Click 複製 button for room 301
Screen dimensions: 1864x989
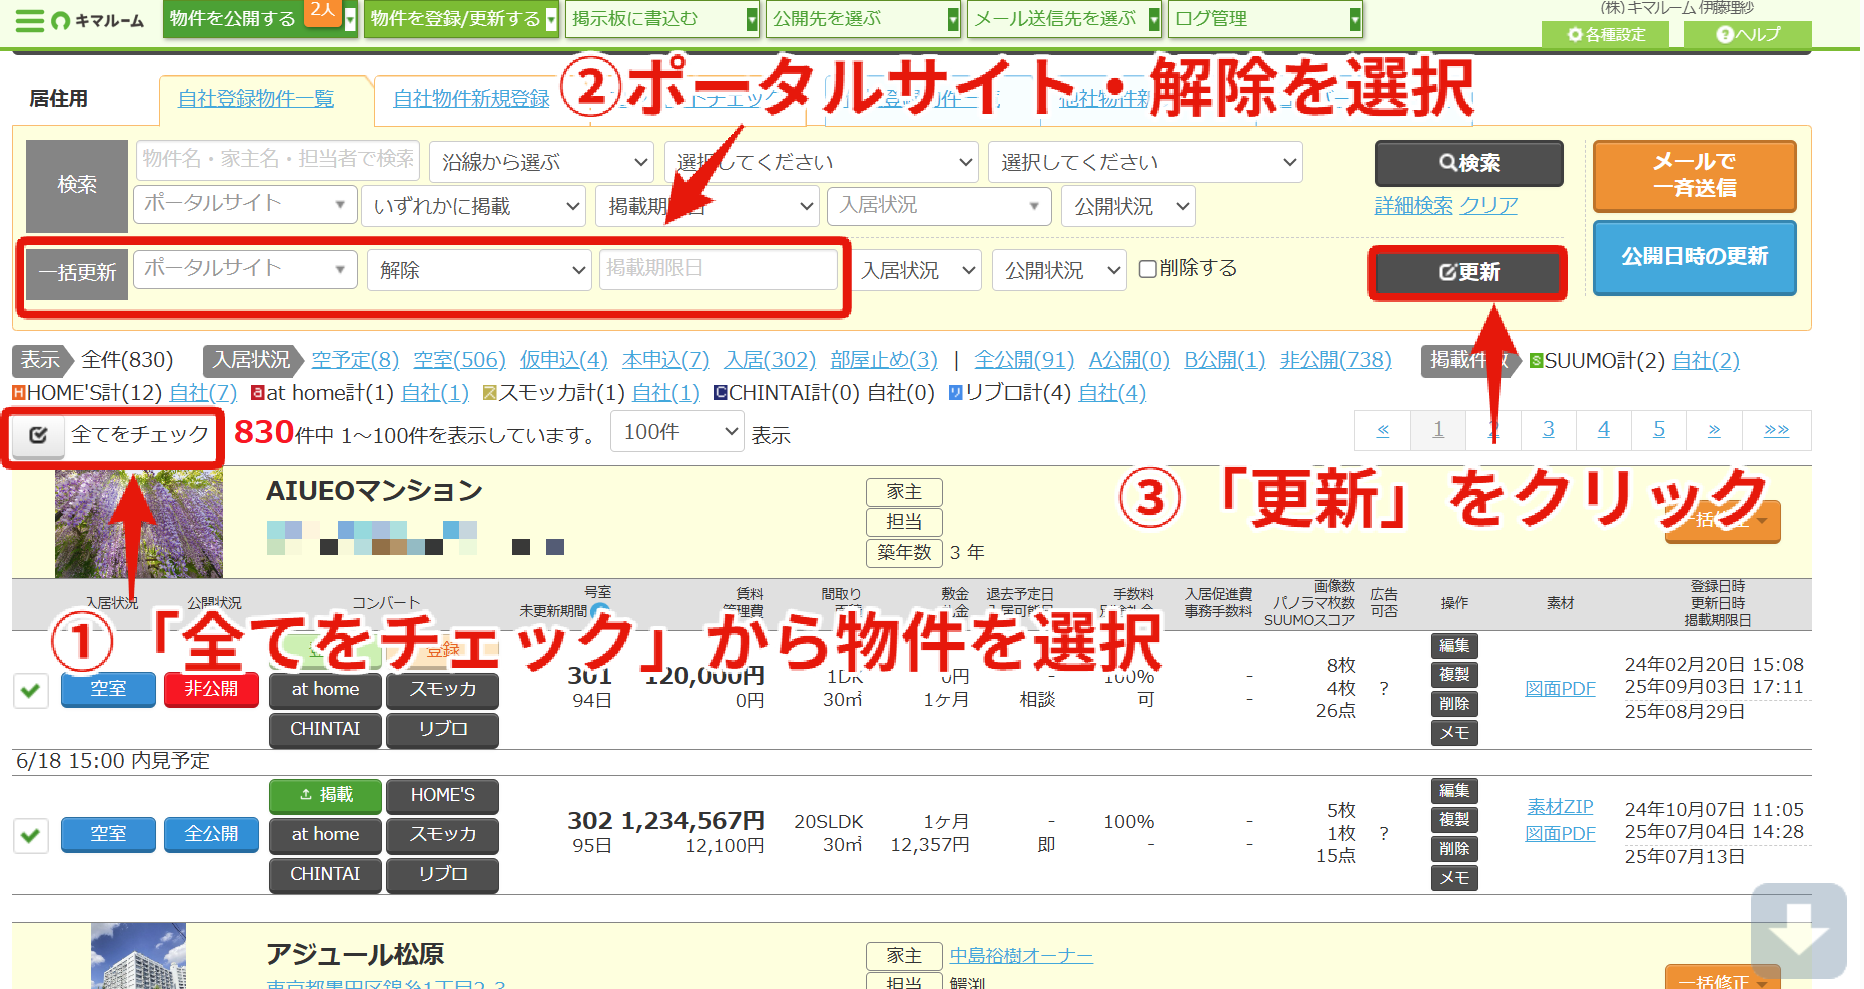coord(1453,675)
